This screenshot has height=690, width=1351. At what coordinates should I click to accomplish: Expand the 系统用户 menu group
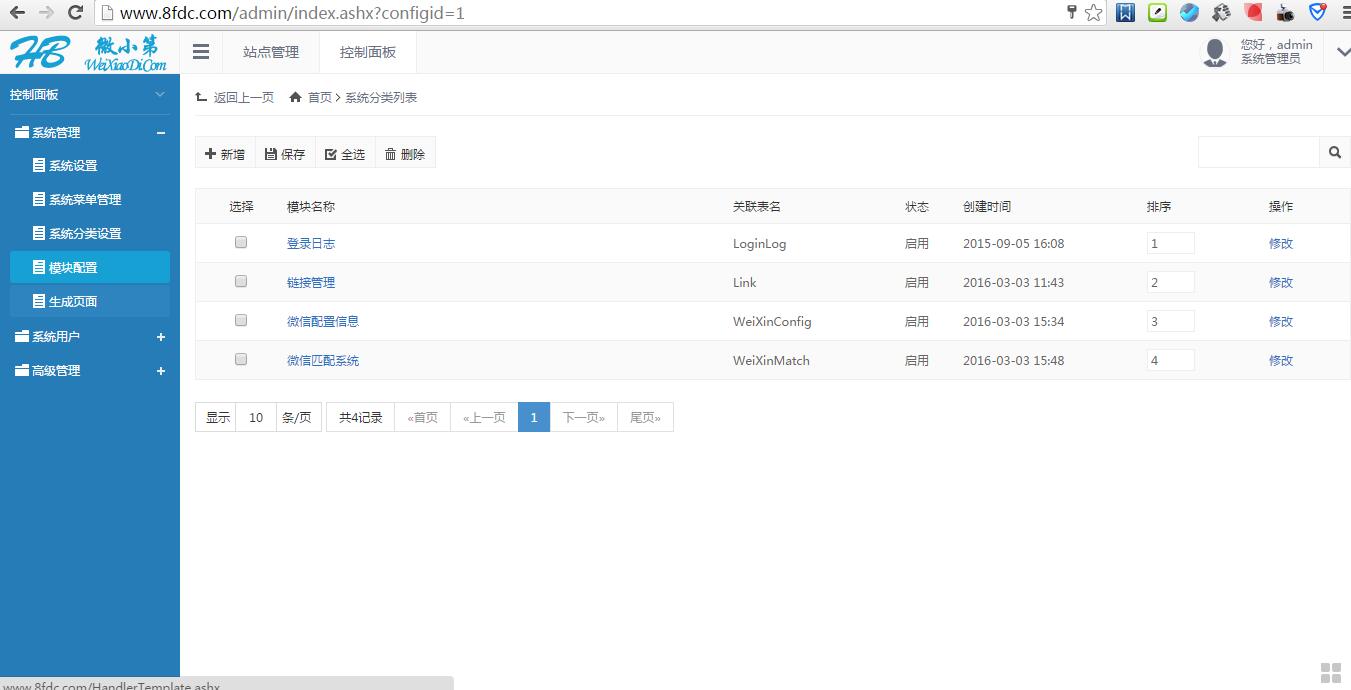point(161,337)
